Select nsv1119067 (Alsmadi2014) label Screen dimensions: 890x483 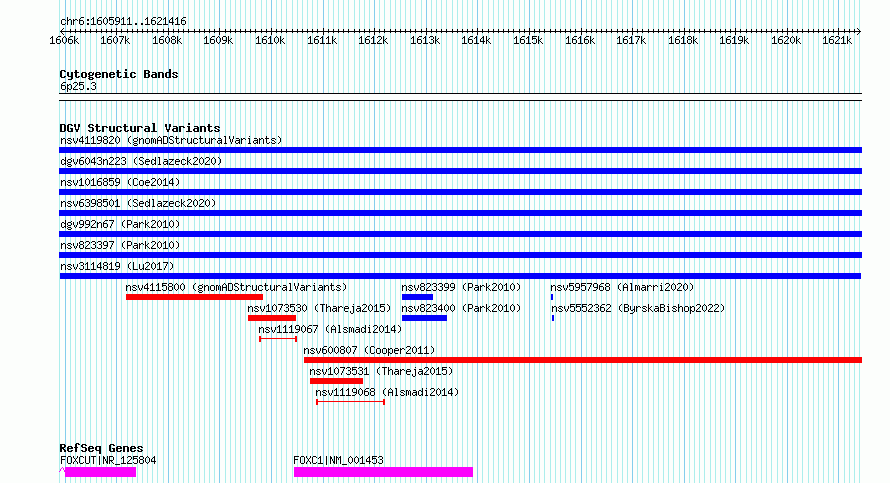(x=330, y=329)
